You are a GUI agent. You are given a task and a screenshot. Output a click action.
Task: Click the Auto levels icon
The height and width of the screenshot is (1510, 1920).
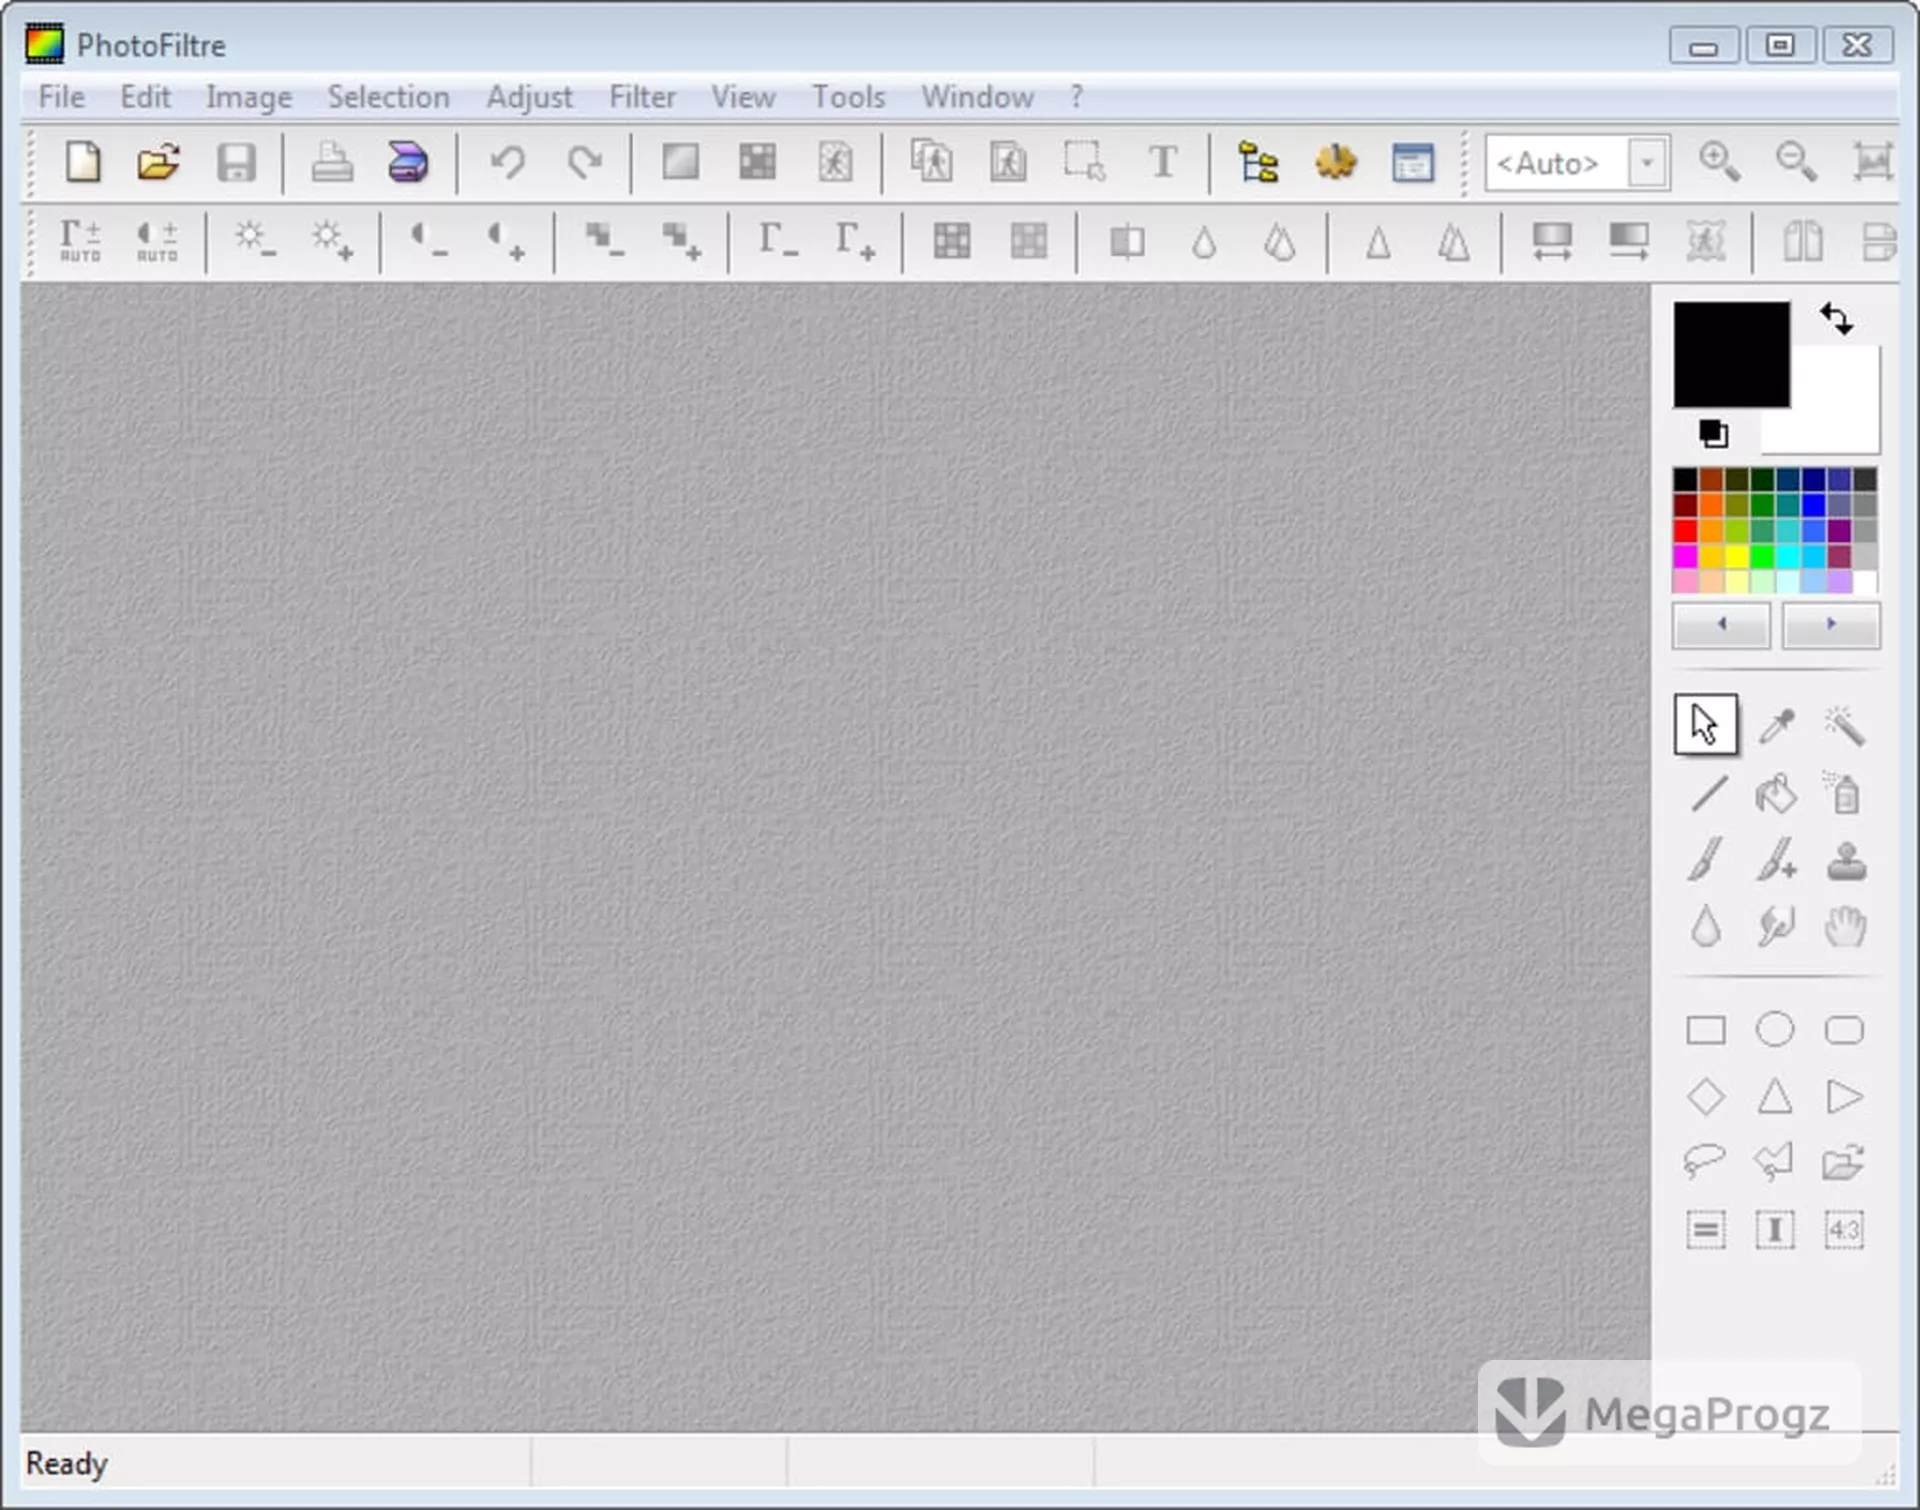[x=80, y=241]
